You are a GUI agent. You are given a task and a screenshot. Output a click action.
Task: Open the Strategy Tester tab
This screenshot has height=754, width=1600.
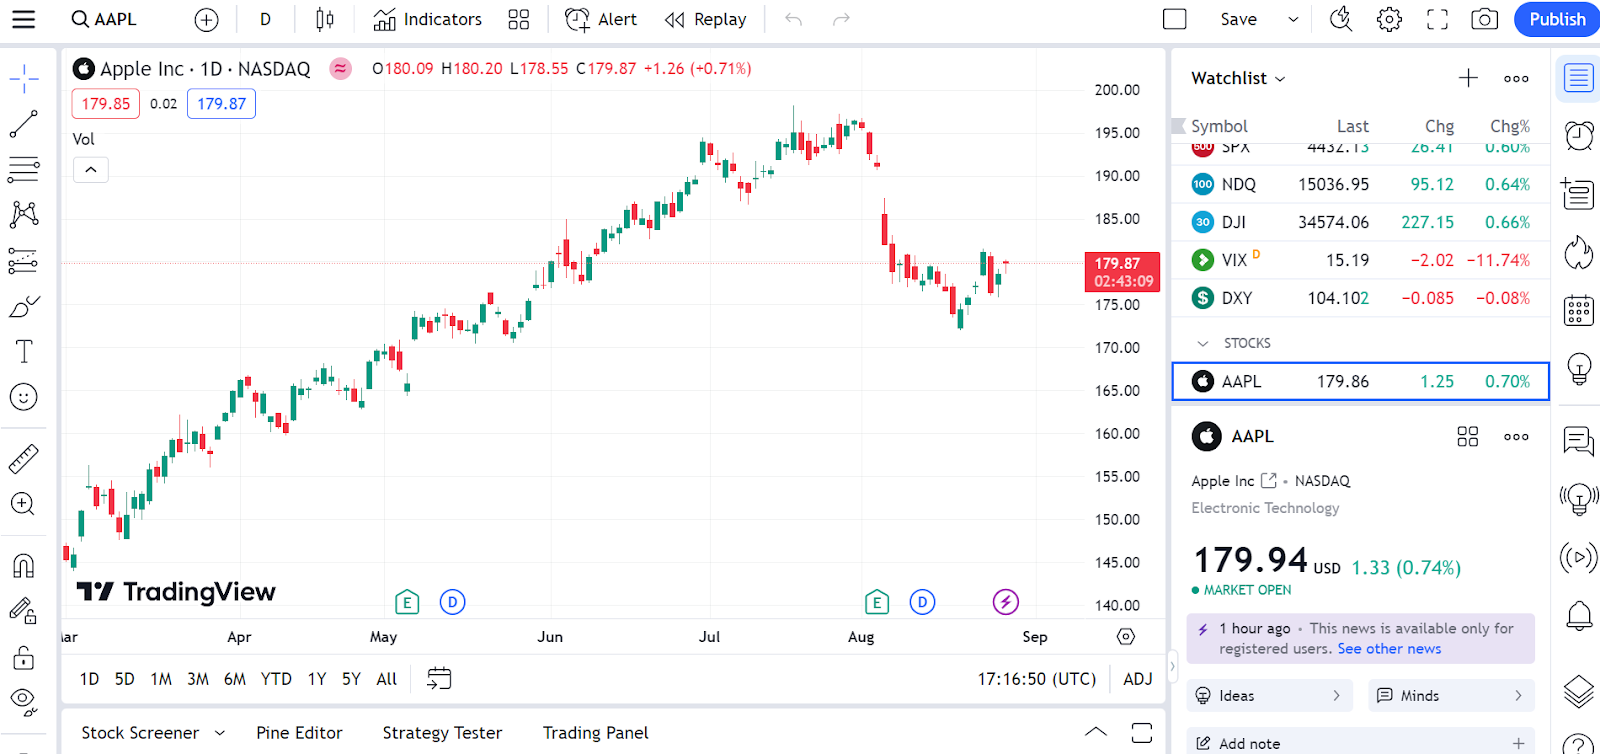[x=442, y=733]
